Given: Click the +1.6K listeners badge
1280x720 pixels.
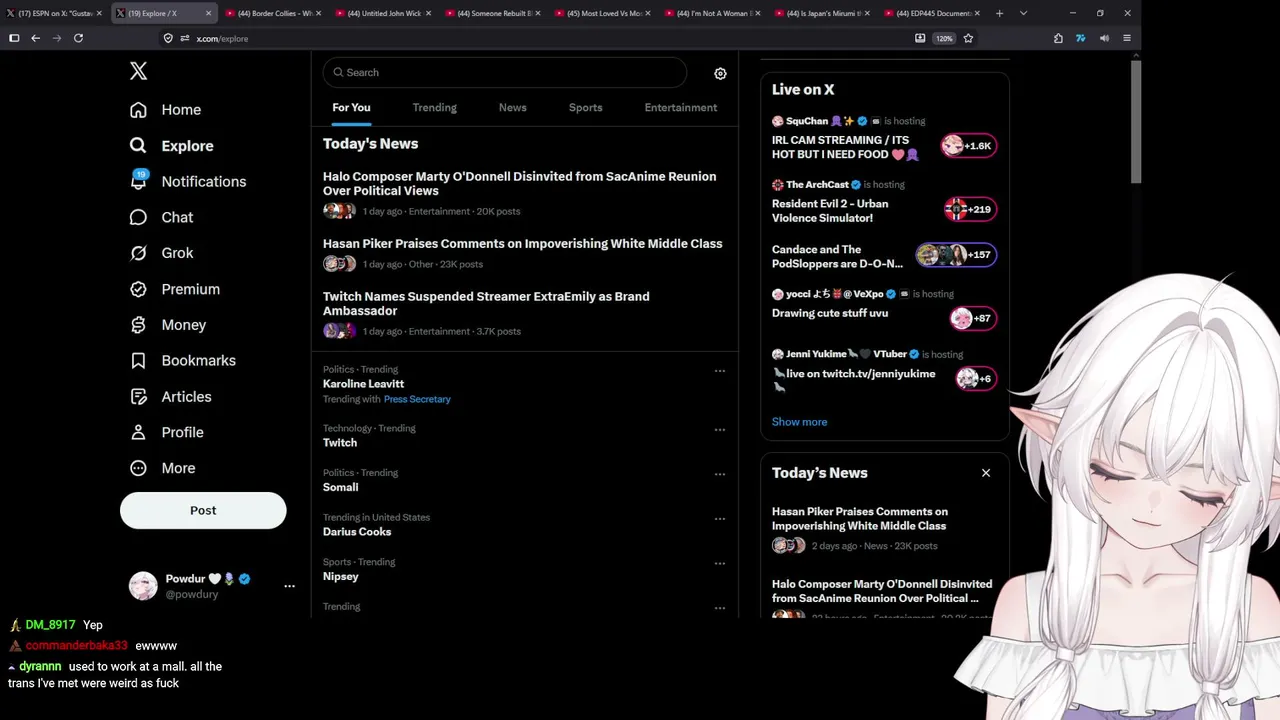Looking at the screenshot, I should [x=968, y=146].
